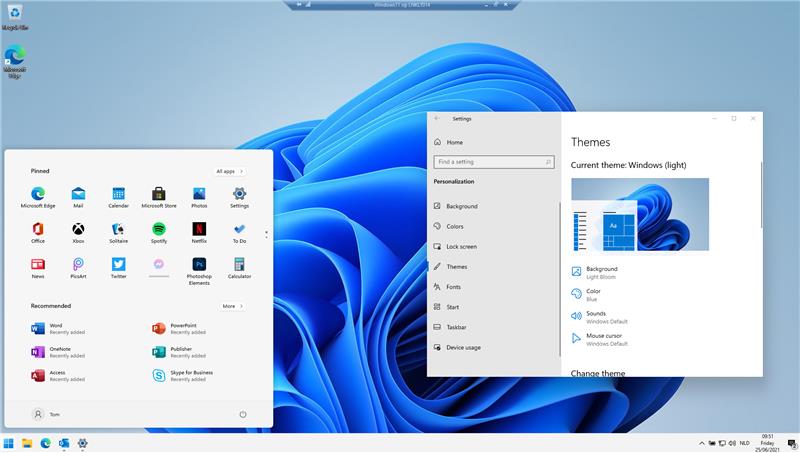Launch the Calendar pinned app
The width and height of the screenshot is (800, 453).
point(118,197)
